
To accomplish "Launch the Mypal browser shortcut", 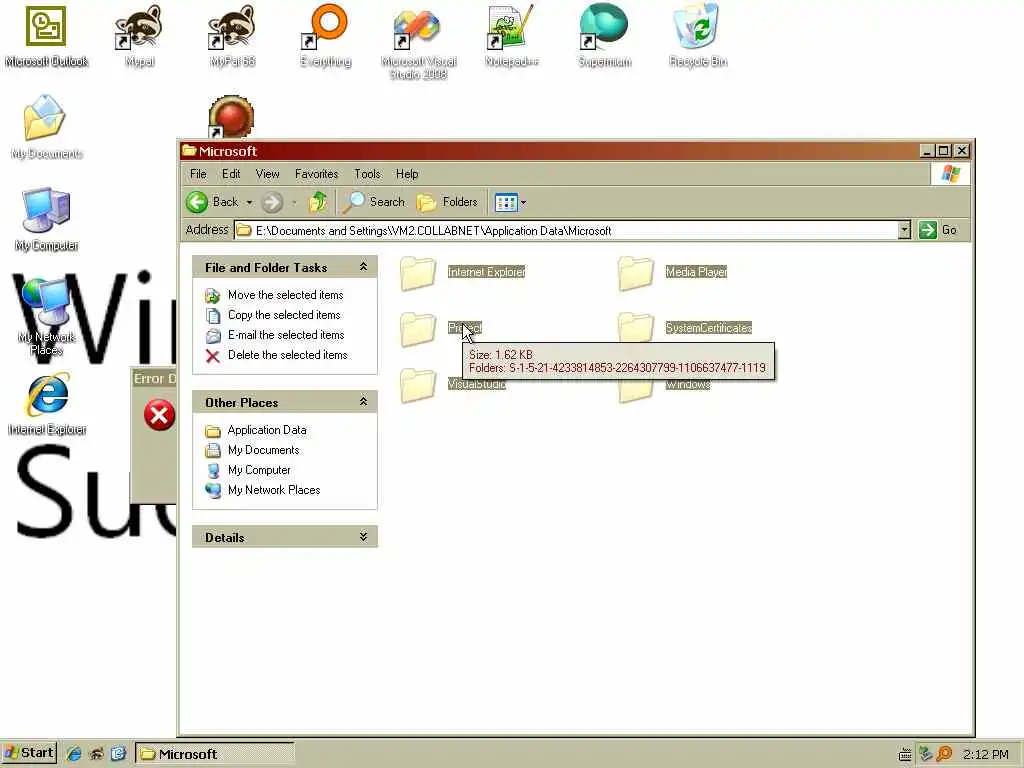I will coord(139,36).
